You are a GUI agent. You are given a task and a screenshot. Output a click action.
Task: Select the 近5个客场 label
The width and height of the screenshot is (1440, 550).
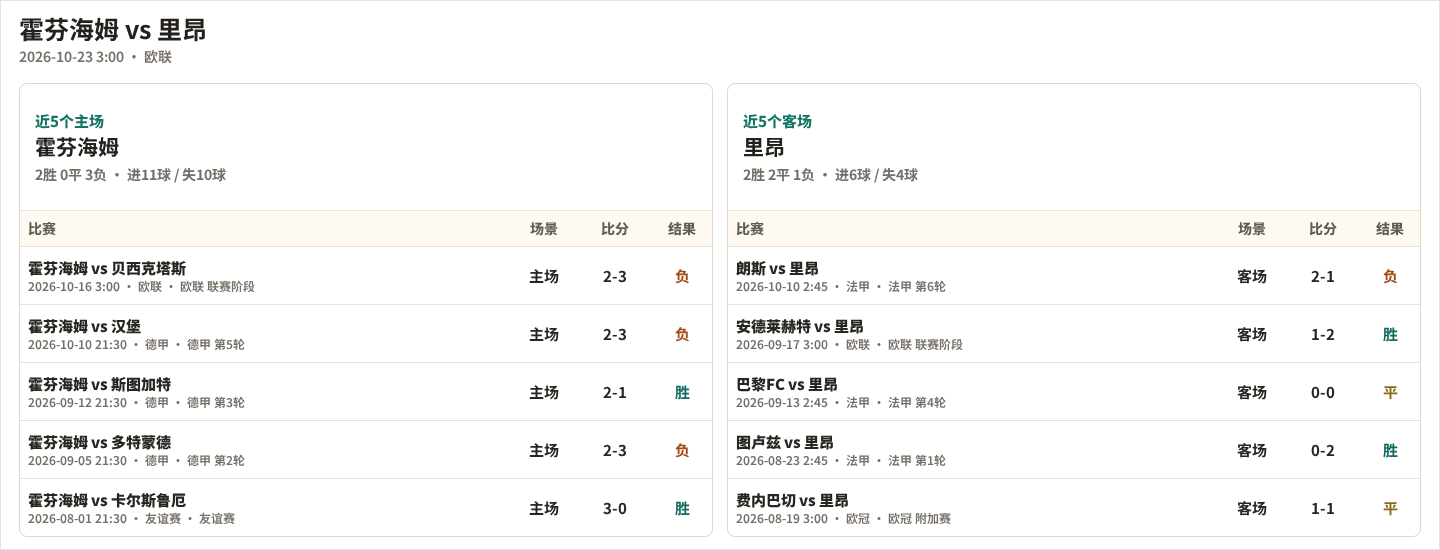pyautogui.click(x=777, y=121)
